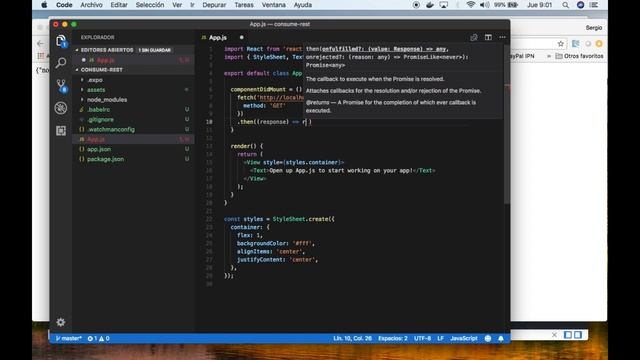The width and height of the screenshot is (640, 360).
Task: Select App.js under open editors
Action: [134, 60]
